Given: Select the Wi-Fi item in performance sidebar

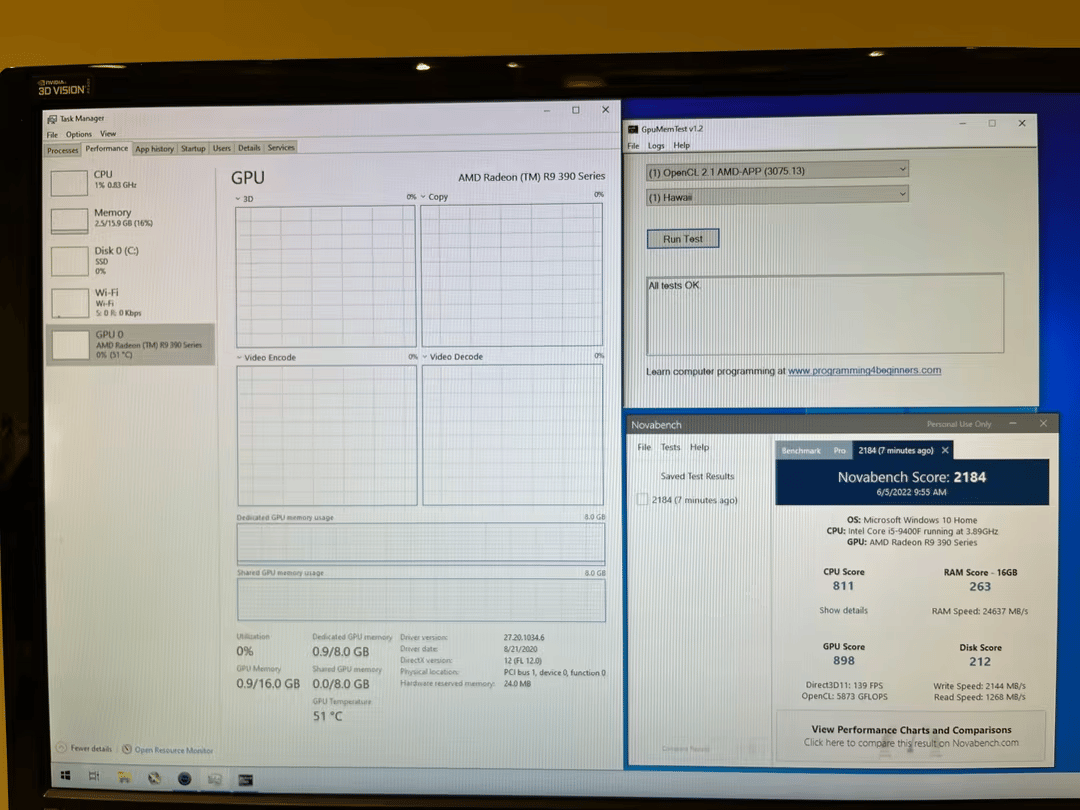Looking at the screenshot, I should point(130,302).
